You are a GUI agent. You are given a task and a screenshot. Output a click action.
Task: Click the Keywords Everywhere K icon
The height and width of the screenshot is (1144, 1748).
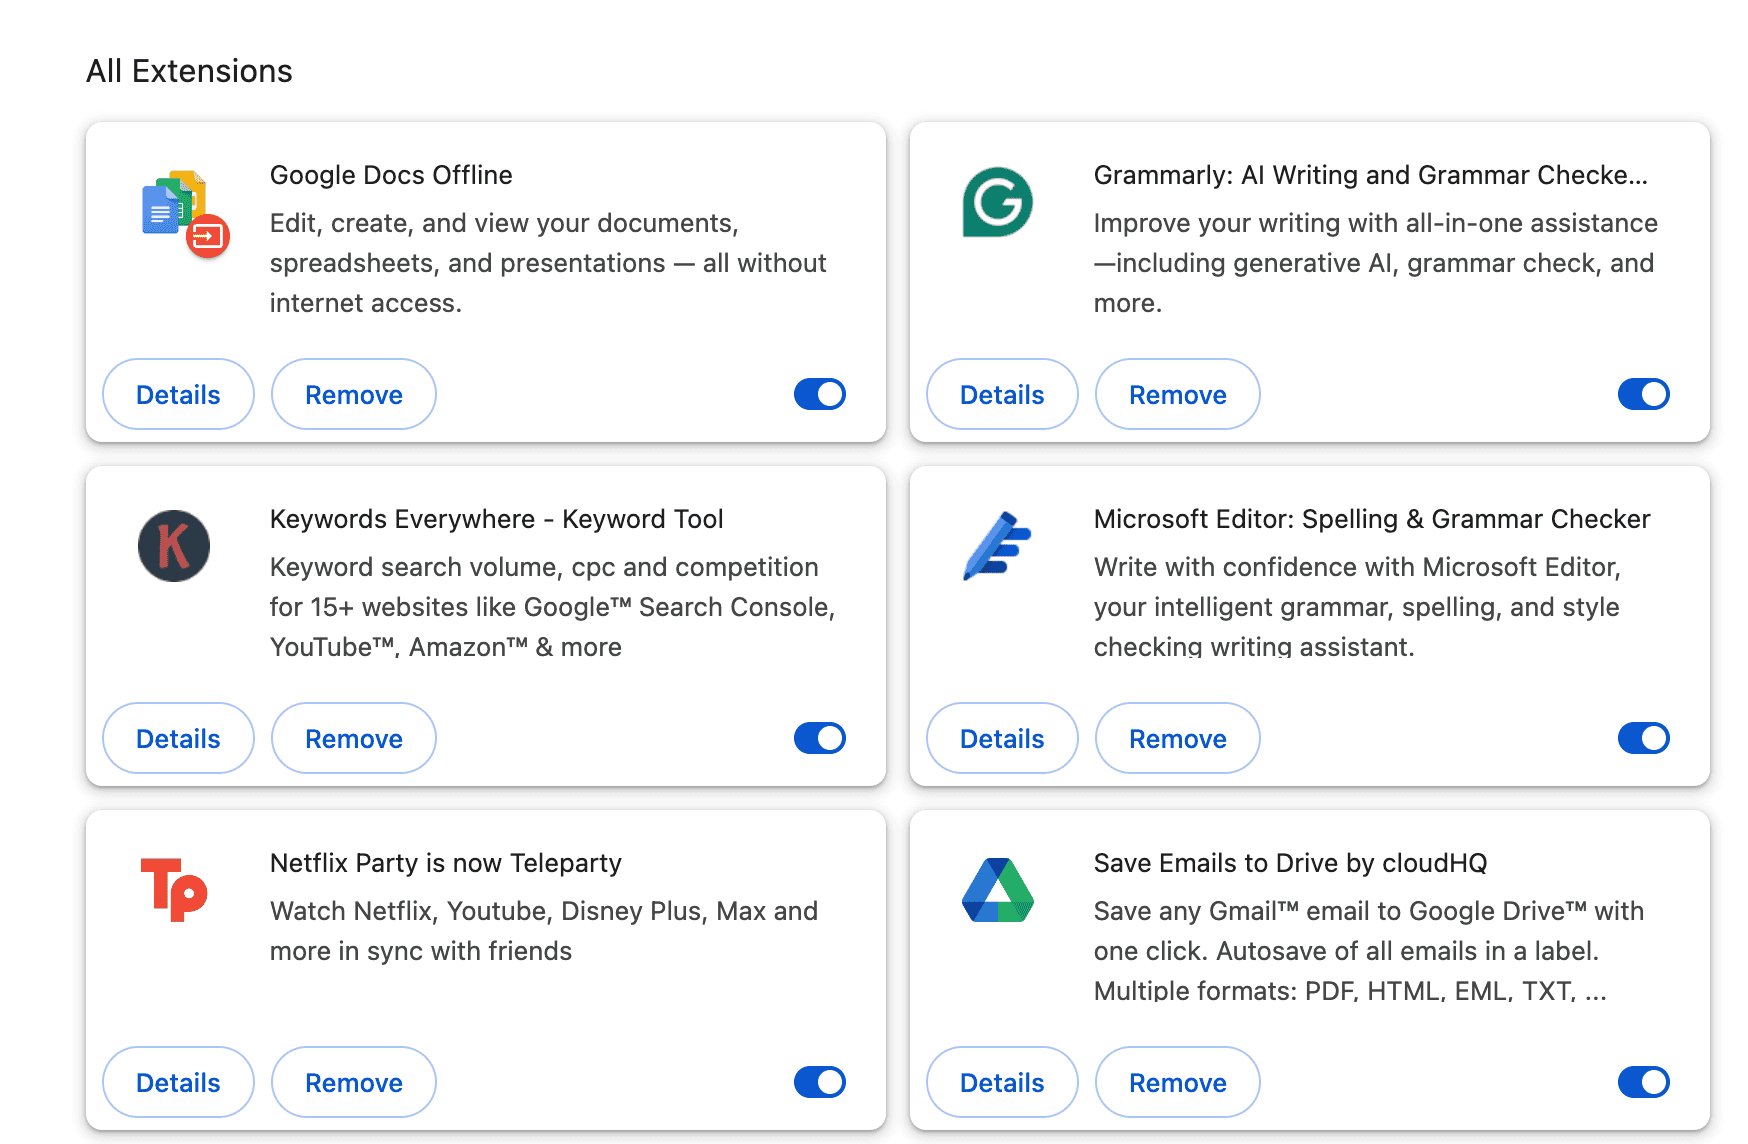174,546
